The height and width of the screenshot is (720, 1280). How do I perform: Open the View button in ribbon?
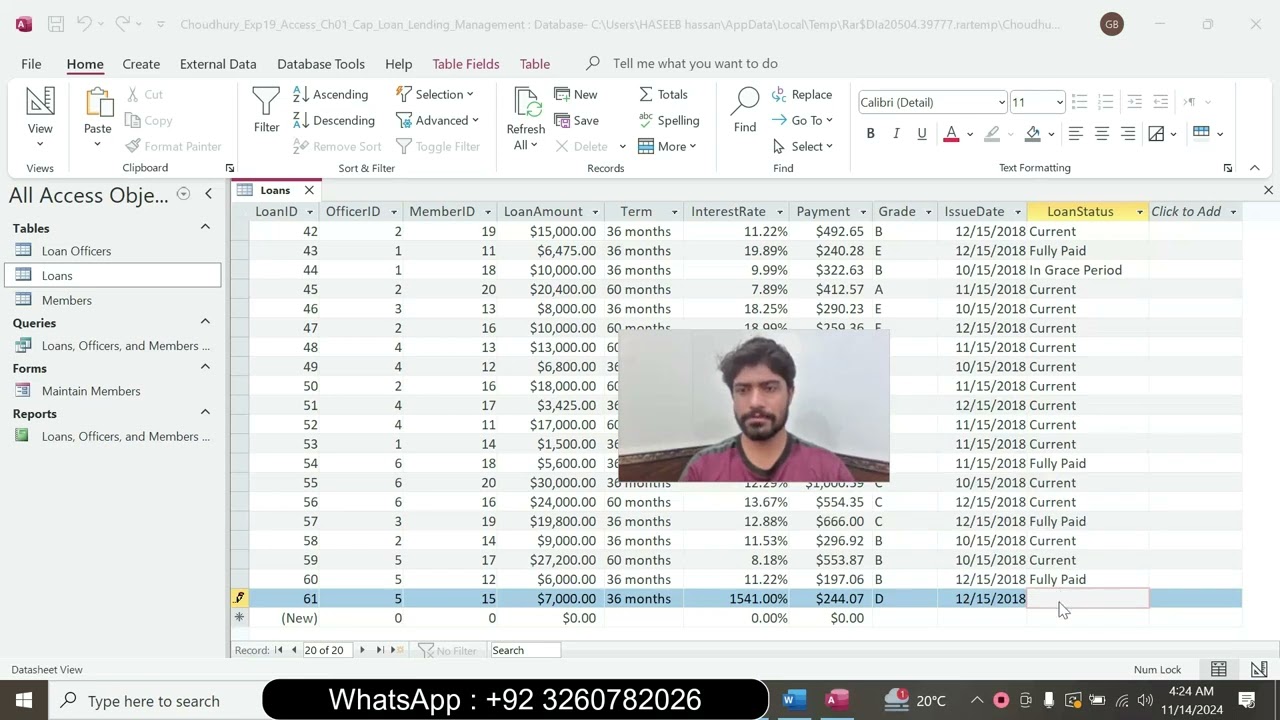click(x=40, y=117)
